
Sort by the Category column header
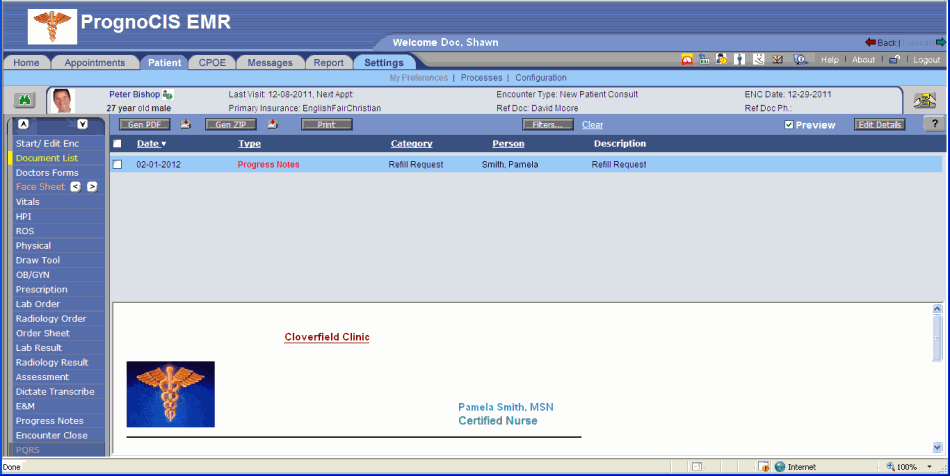tap(411, 144)
